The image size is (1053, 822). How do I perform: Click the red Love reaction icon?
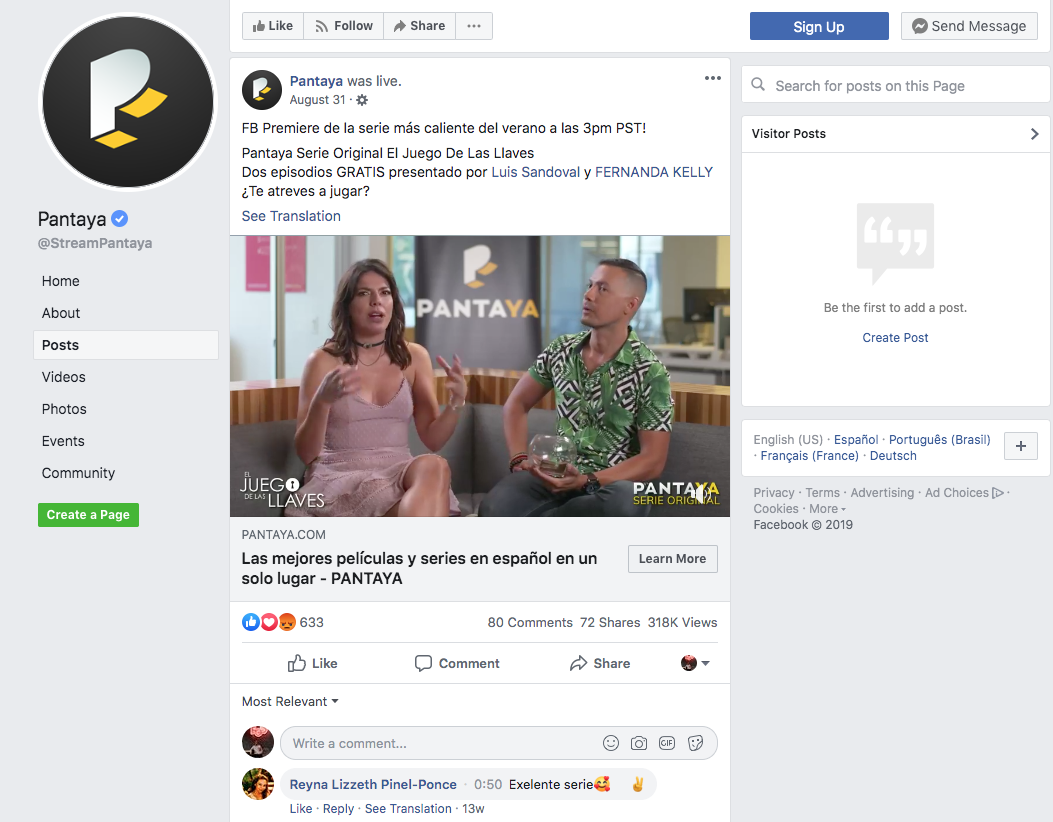(269, 623)
